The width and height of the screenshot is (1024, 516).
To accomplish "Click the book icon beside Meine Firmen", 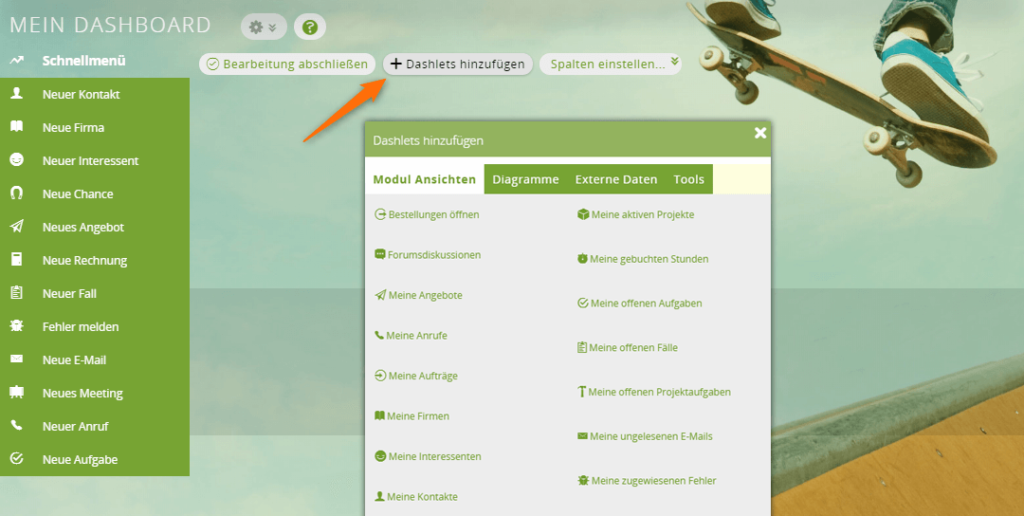I will click(x=379, y=415).
